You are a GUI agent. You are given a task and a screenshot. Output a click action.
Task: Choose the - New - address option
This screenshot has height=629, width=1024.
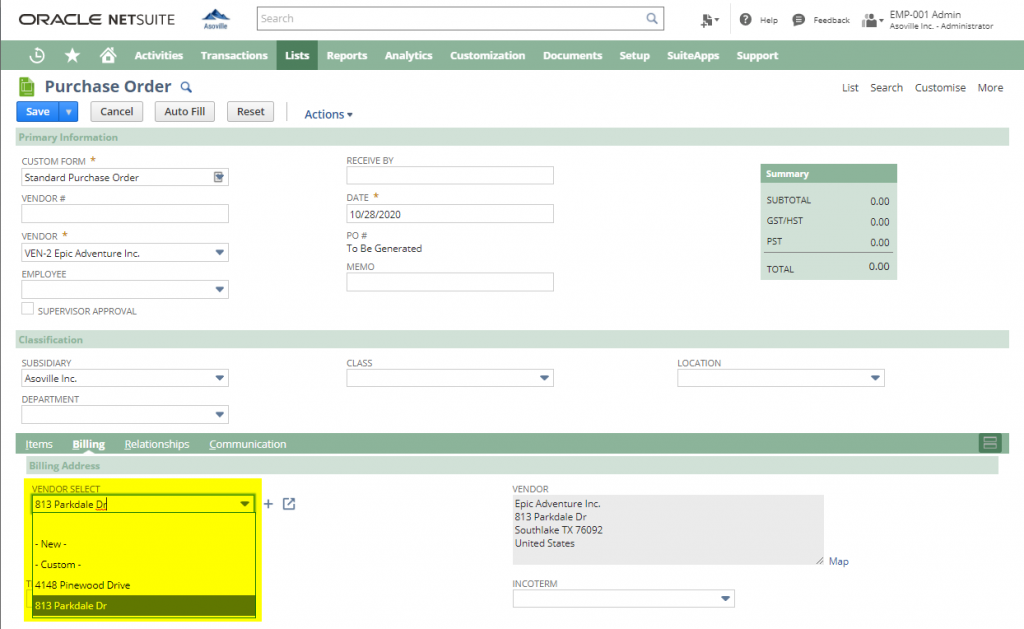(144, 544)
